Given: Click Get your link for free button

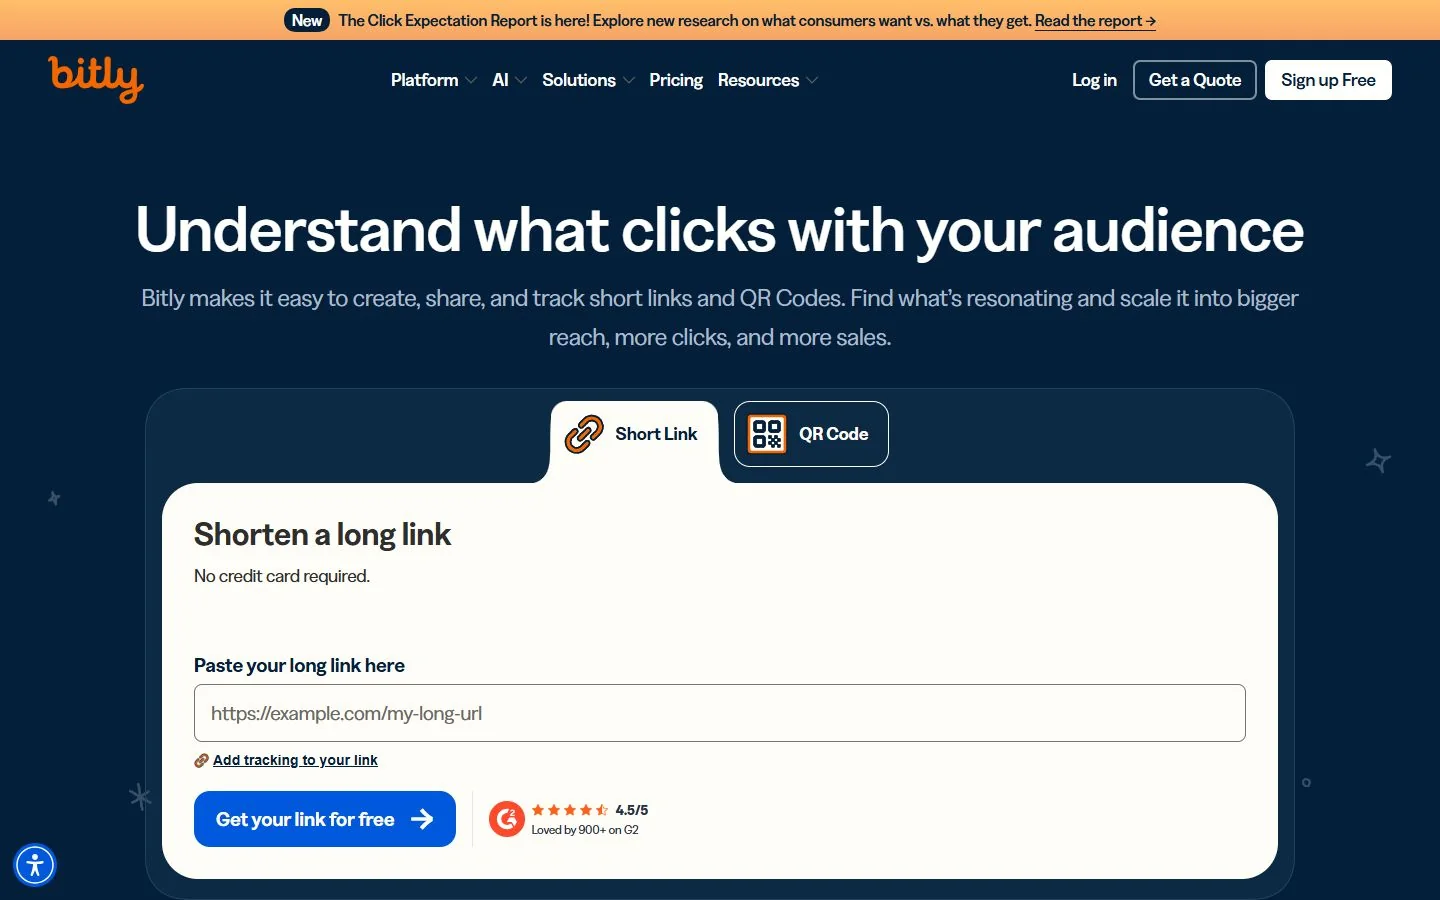Looking at the screenshot, I should pyautogui.click(x=325, y=819).
